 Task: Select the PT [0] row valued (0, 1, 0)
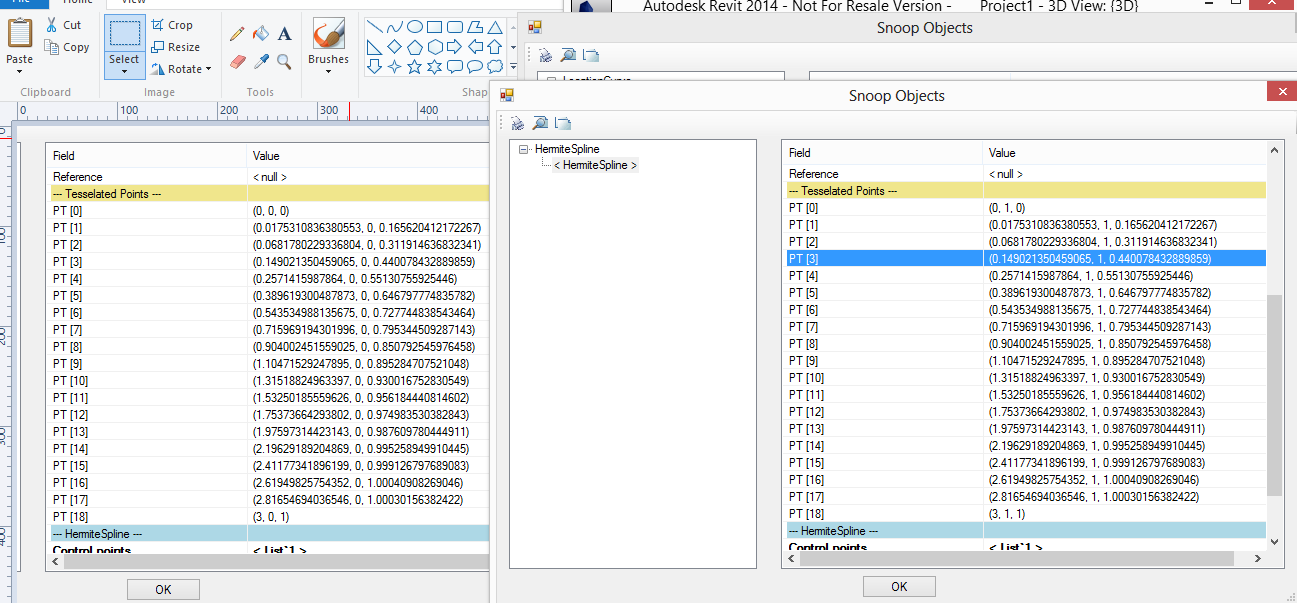1024,207
